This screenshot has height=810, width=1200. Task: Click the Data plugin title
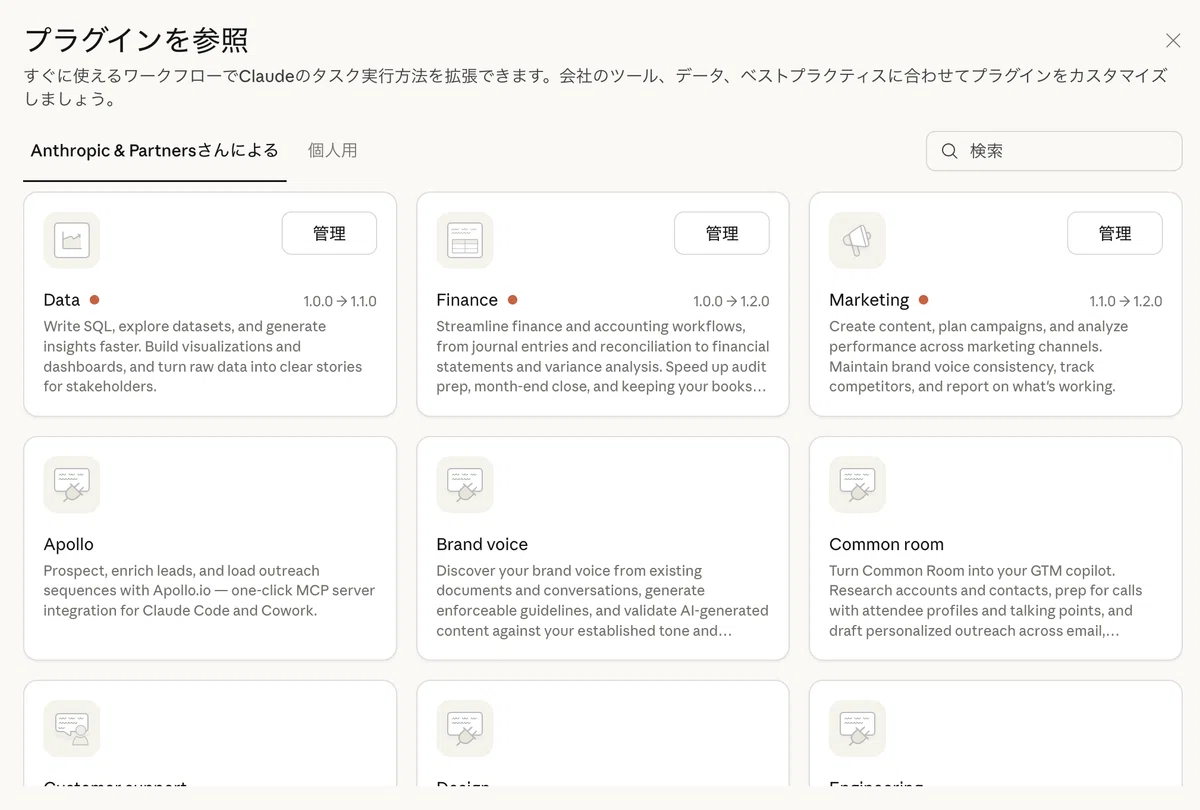[62, 300]
